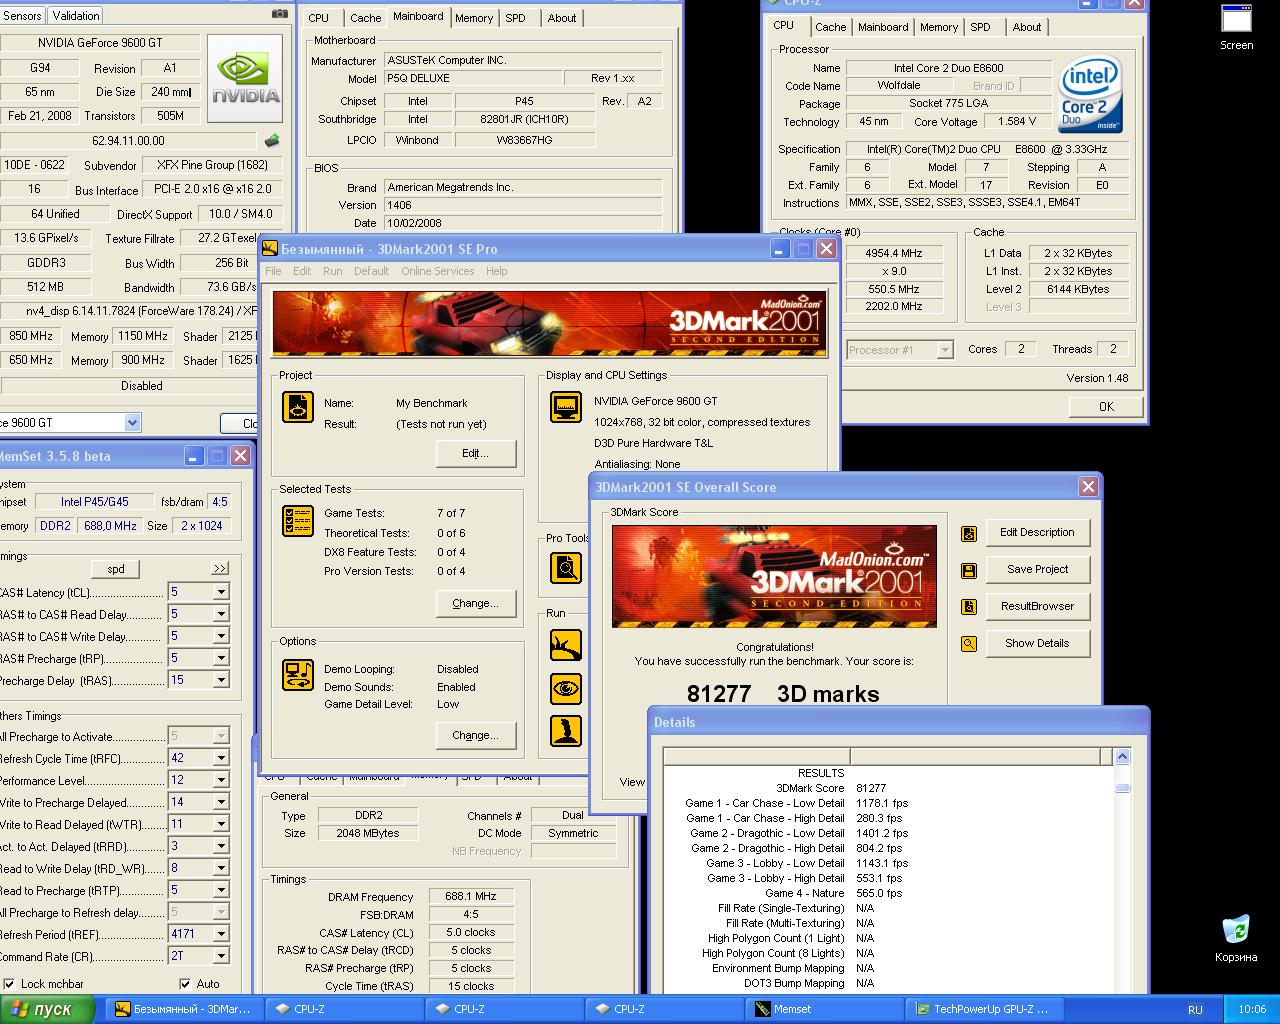The height and width of the screenshot is (1024, 1280).
Task: Open the пуск Start button
Action: pyautogui.click(x=48, y=1009)
